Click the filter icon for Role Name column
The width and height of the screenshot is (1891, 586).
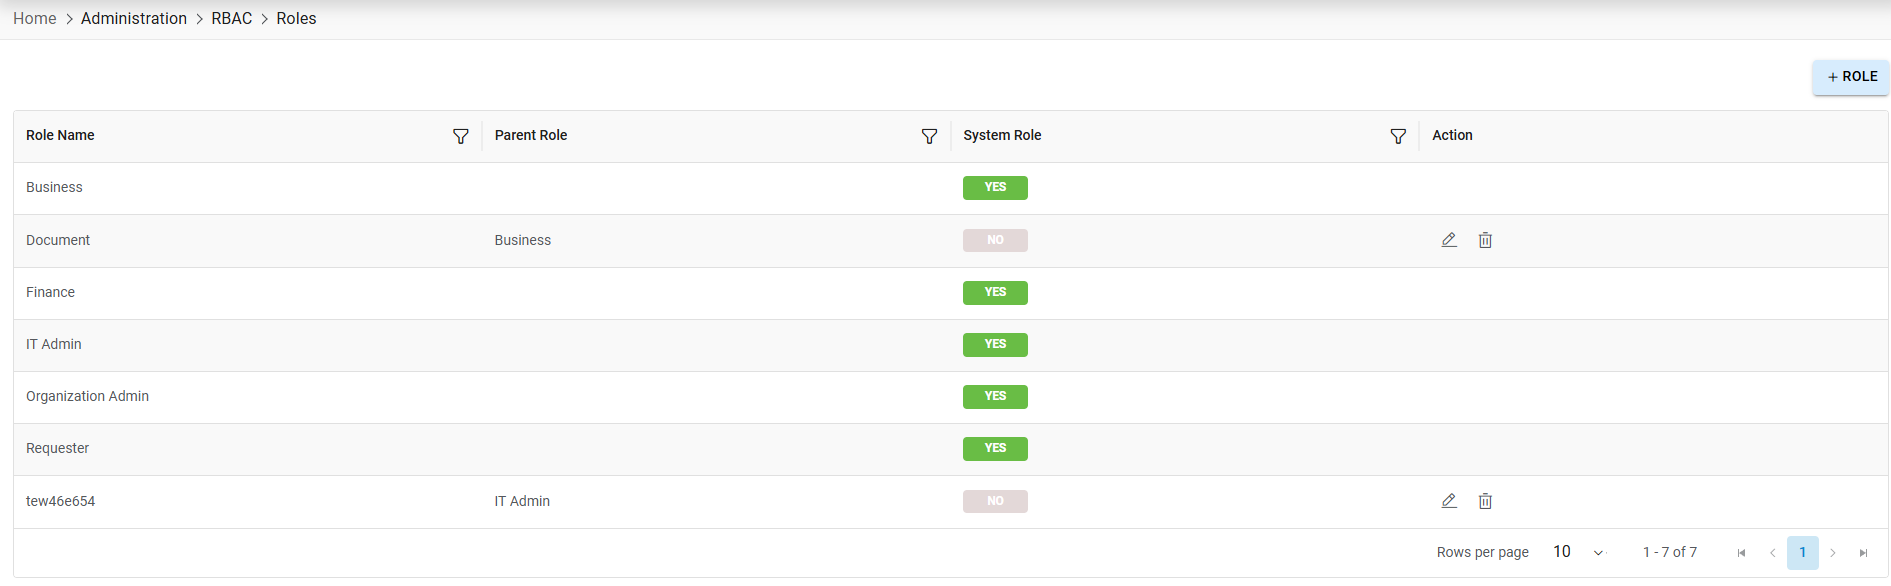(x=460, y=136)
